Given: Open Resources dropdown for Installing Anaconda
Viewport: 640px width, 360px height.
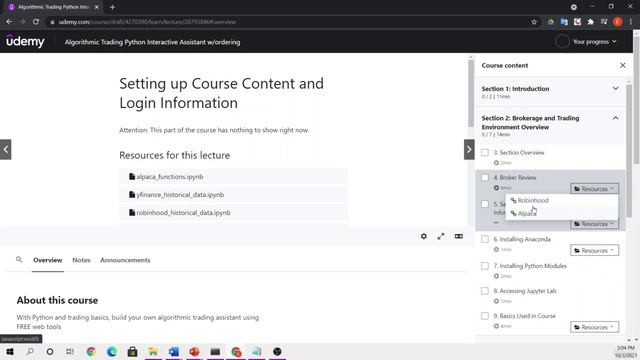Looking at the screenshot, I should 594,250.
